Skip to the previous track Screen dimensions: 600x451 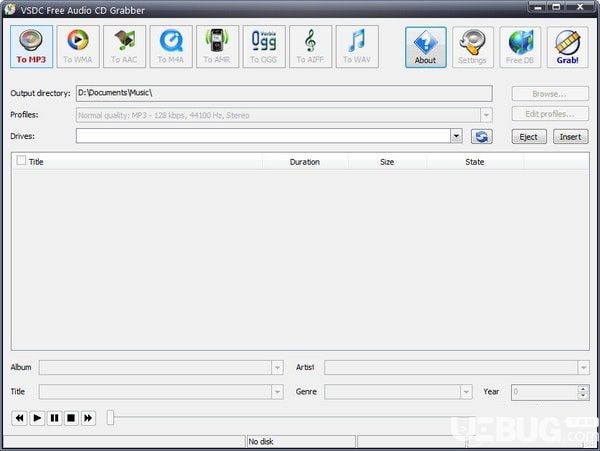coord(20,418)
